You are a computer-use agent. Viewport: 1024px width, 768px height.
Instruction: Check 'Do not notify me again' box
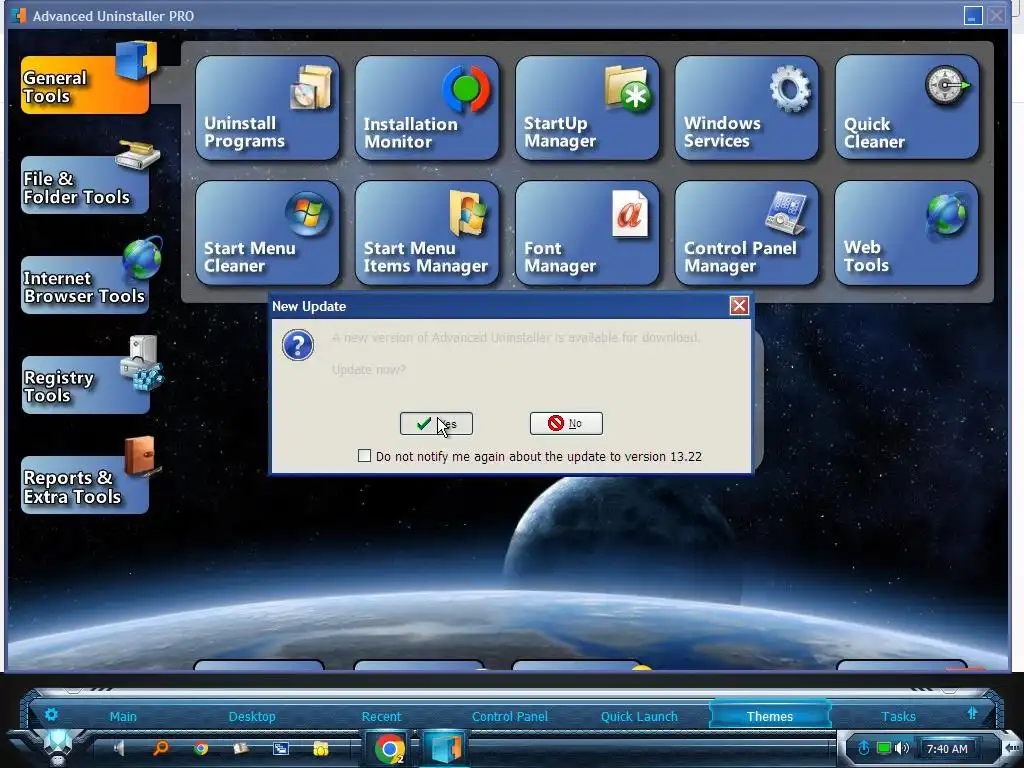pyautogui.click(x=364, y=456)
